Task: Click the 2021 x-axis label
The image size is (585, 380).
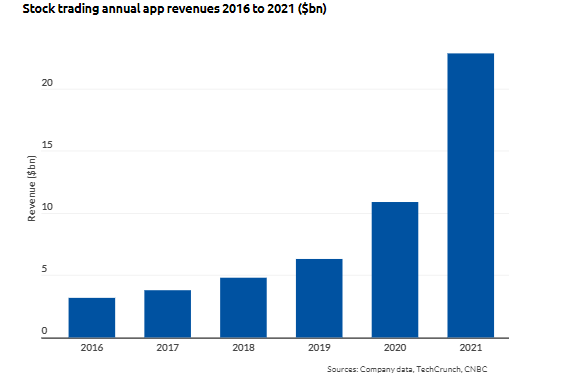Action: pos(470,348)
